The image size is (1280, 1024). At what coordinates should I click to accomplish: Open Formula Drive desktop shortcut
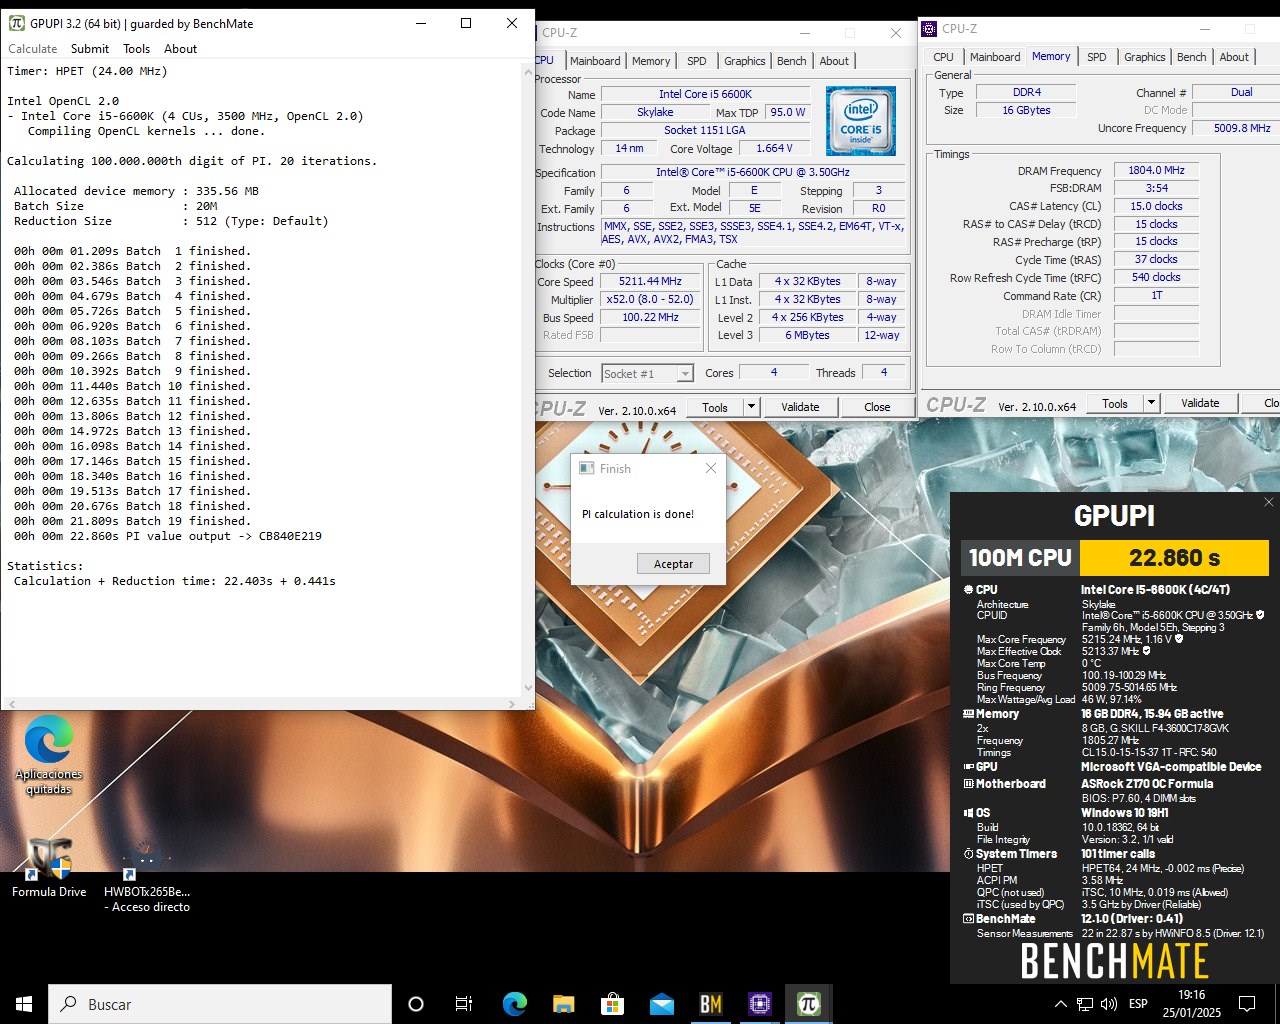point(49,866)
